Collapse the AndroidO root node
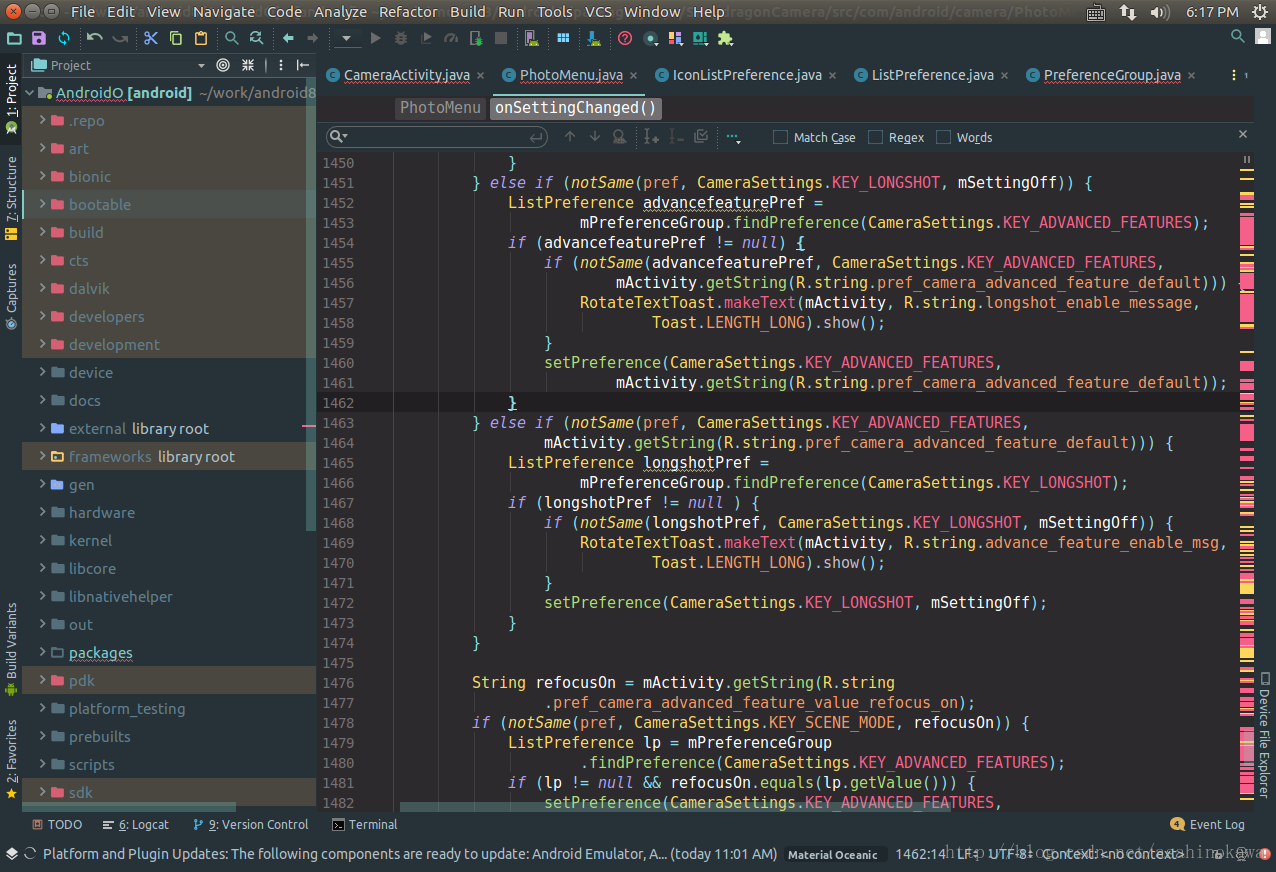The height and width of the screenshot is (872, 1276). (x=29, y=92)
